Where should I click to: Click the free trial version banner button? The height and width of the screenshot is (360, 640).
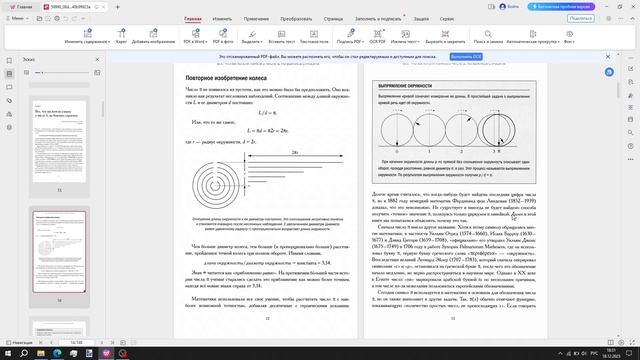click(x=561, y=7)
